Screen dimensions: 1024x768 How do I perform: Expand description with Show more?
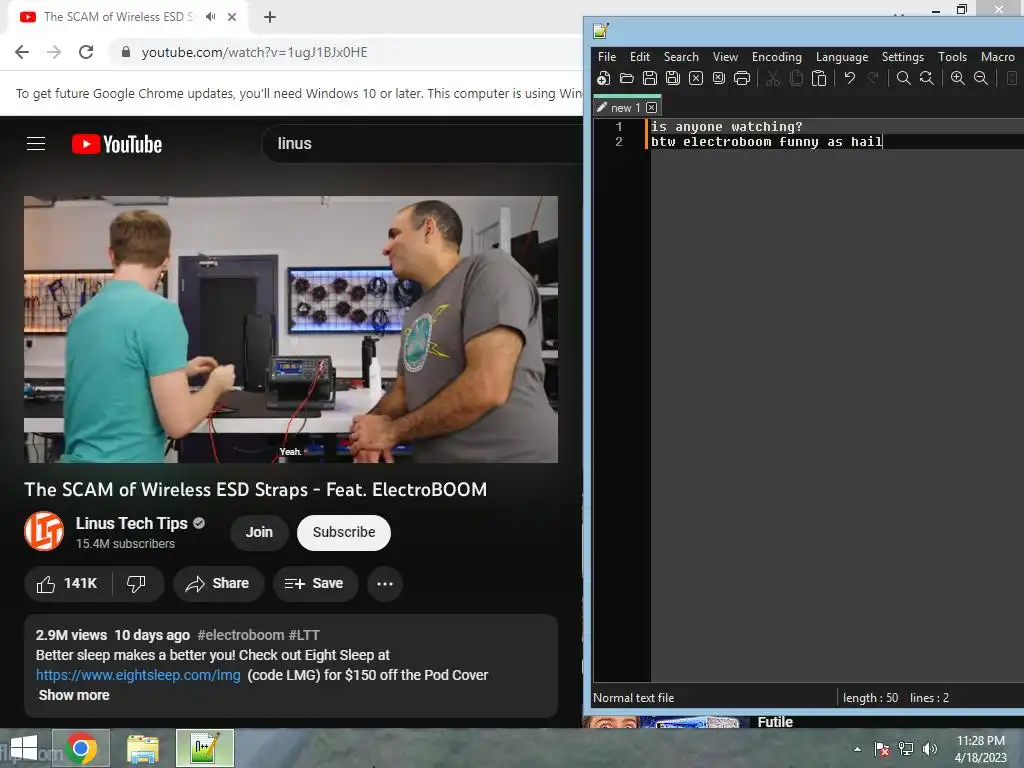coord(74,695)
